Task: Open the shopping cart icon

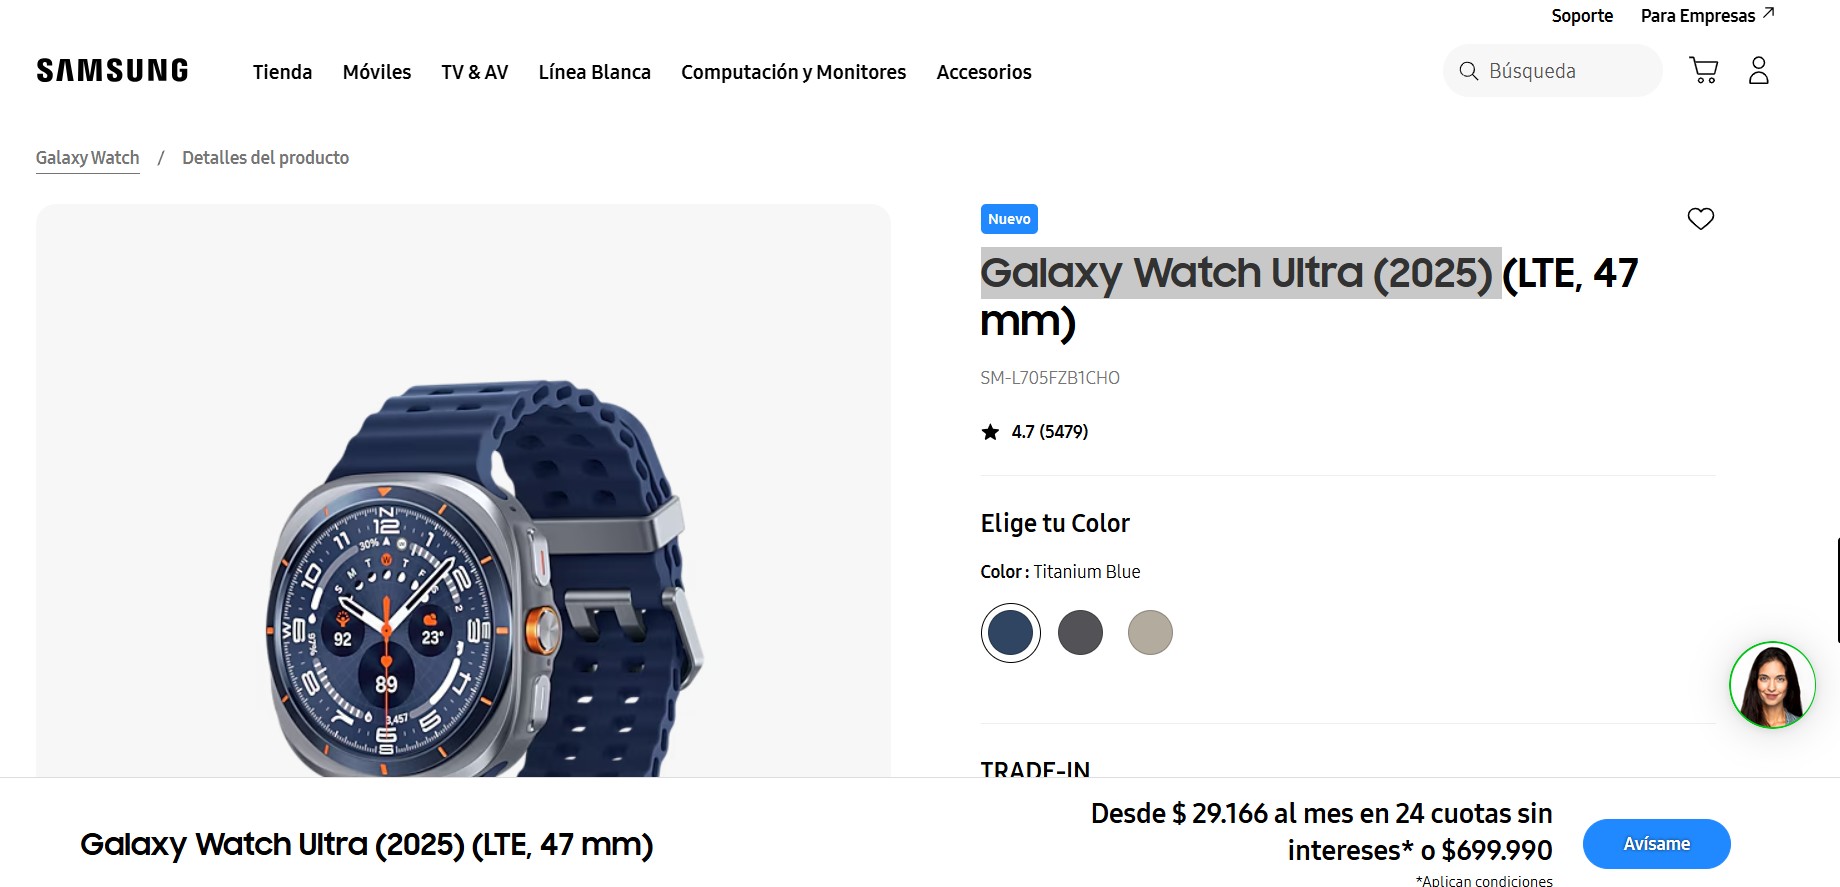Action: click(x=1703, y=70)
